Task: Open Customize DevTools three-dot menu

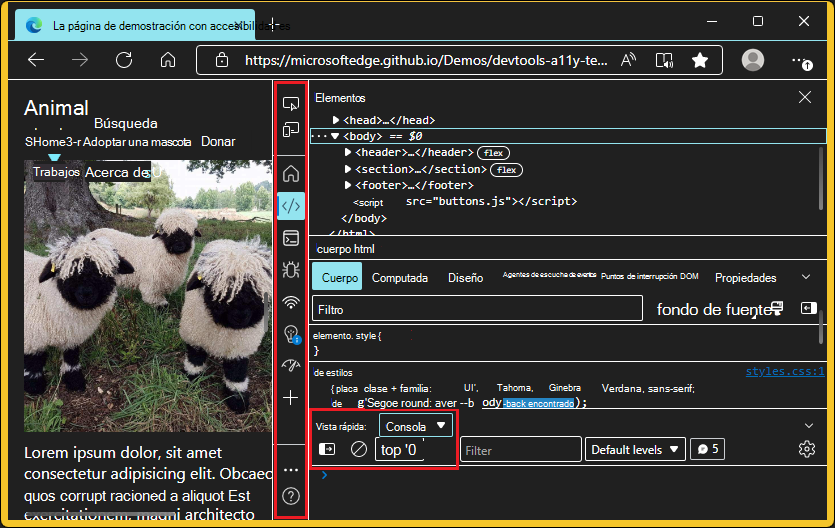Action: (x=291, y=470)
